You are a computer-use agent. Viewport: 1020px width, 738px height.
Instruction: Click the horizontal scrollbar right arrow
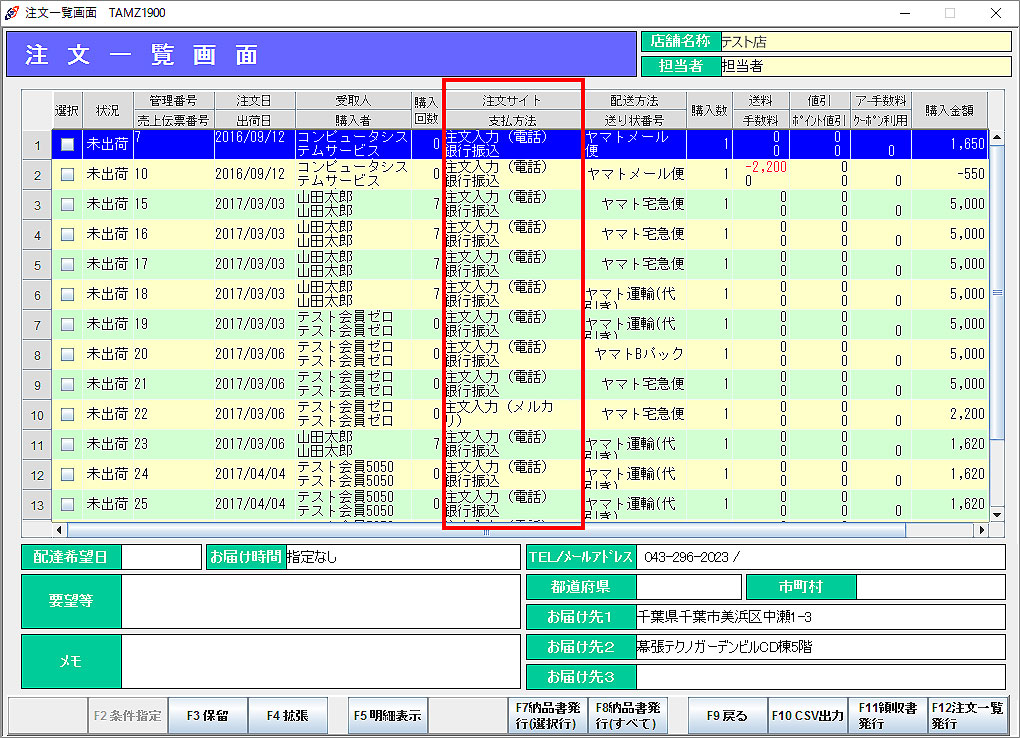(x=982, y=530)
